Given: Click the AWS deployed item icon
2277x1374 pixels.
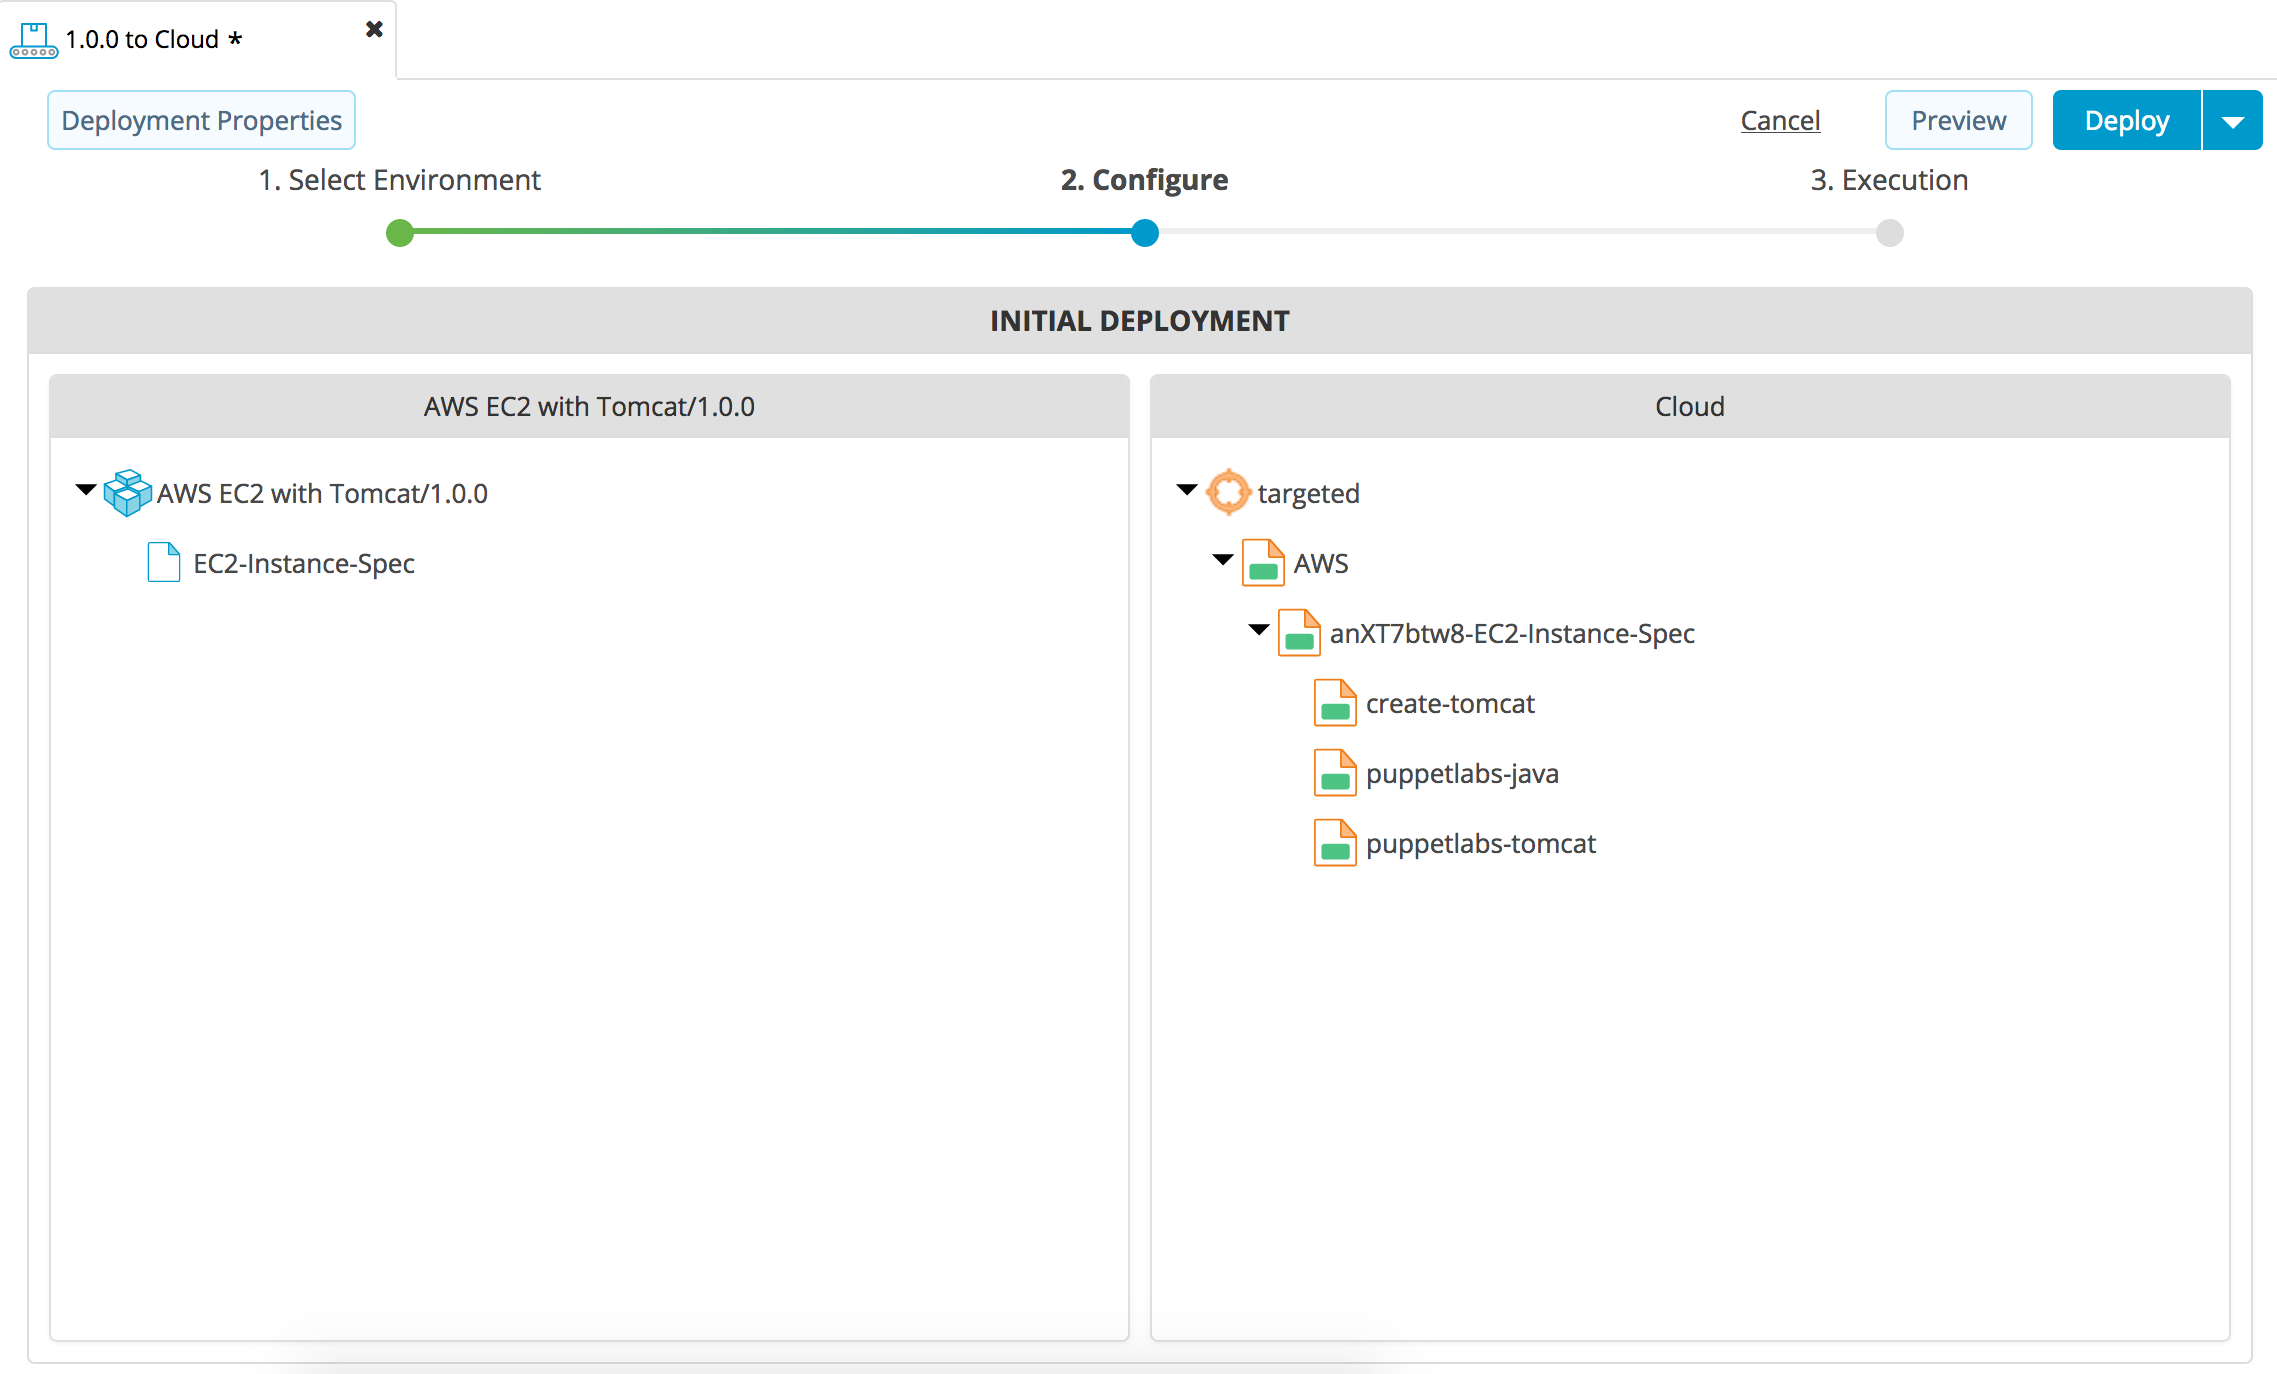Looking at the screenshot, I should coord(1263,562).
